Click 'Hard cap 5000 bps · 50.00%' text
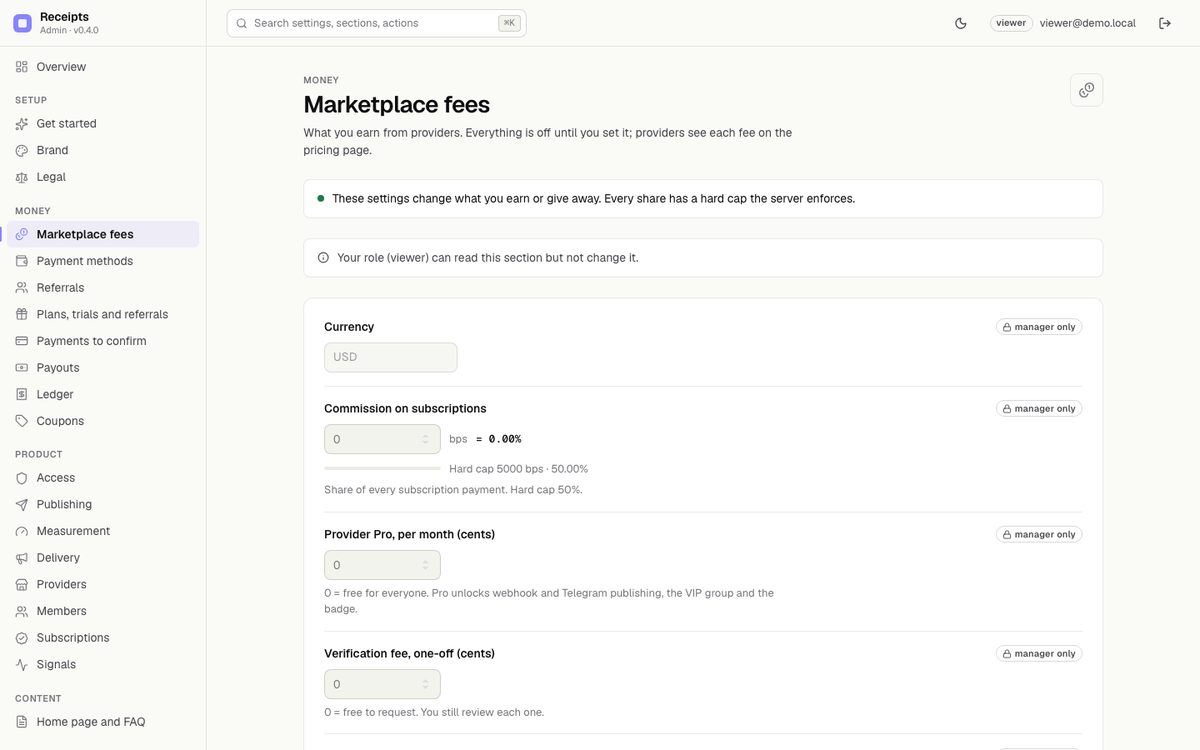The height and width of the screenshot is (750, 1200). 519,469
